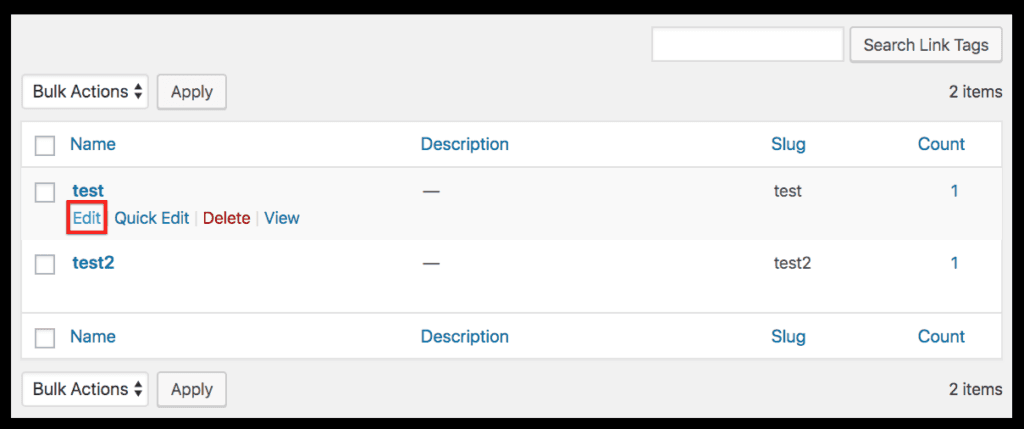
Task: Sort by Slug column header
Action: pyautogui.click(x=788, y=144)
